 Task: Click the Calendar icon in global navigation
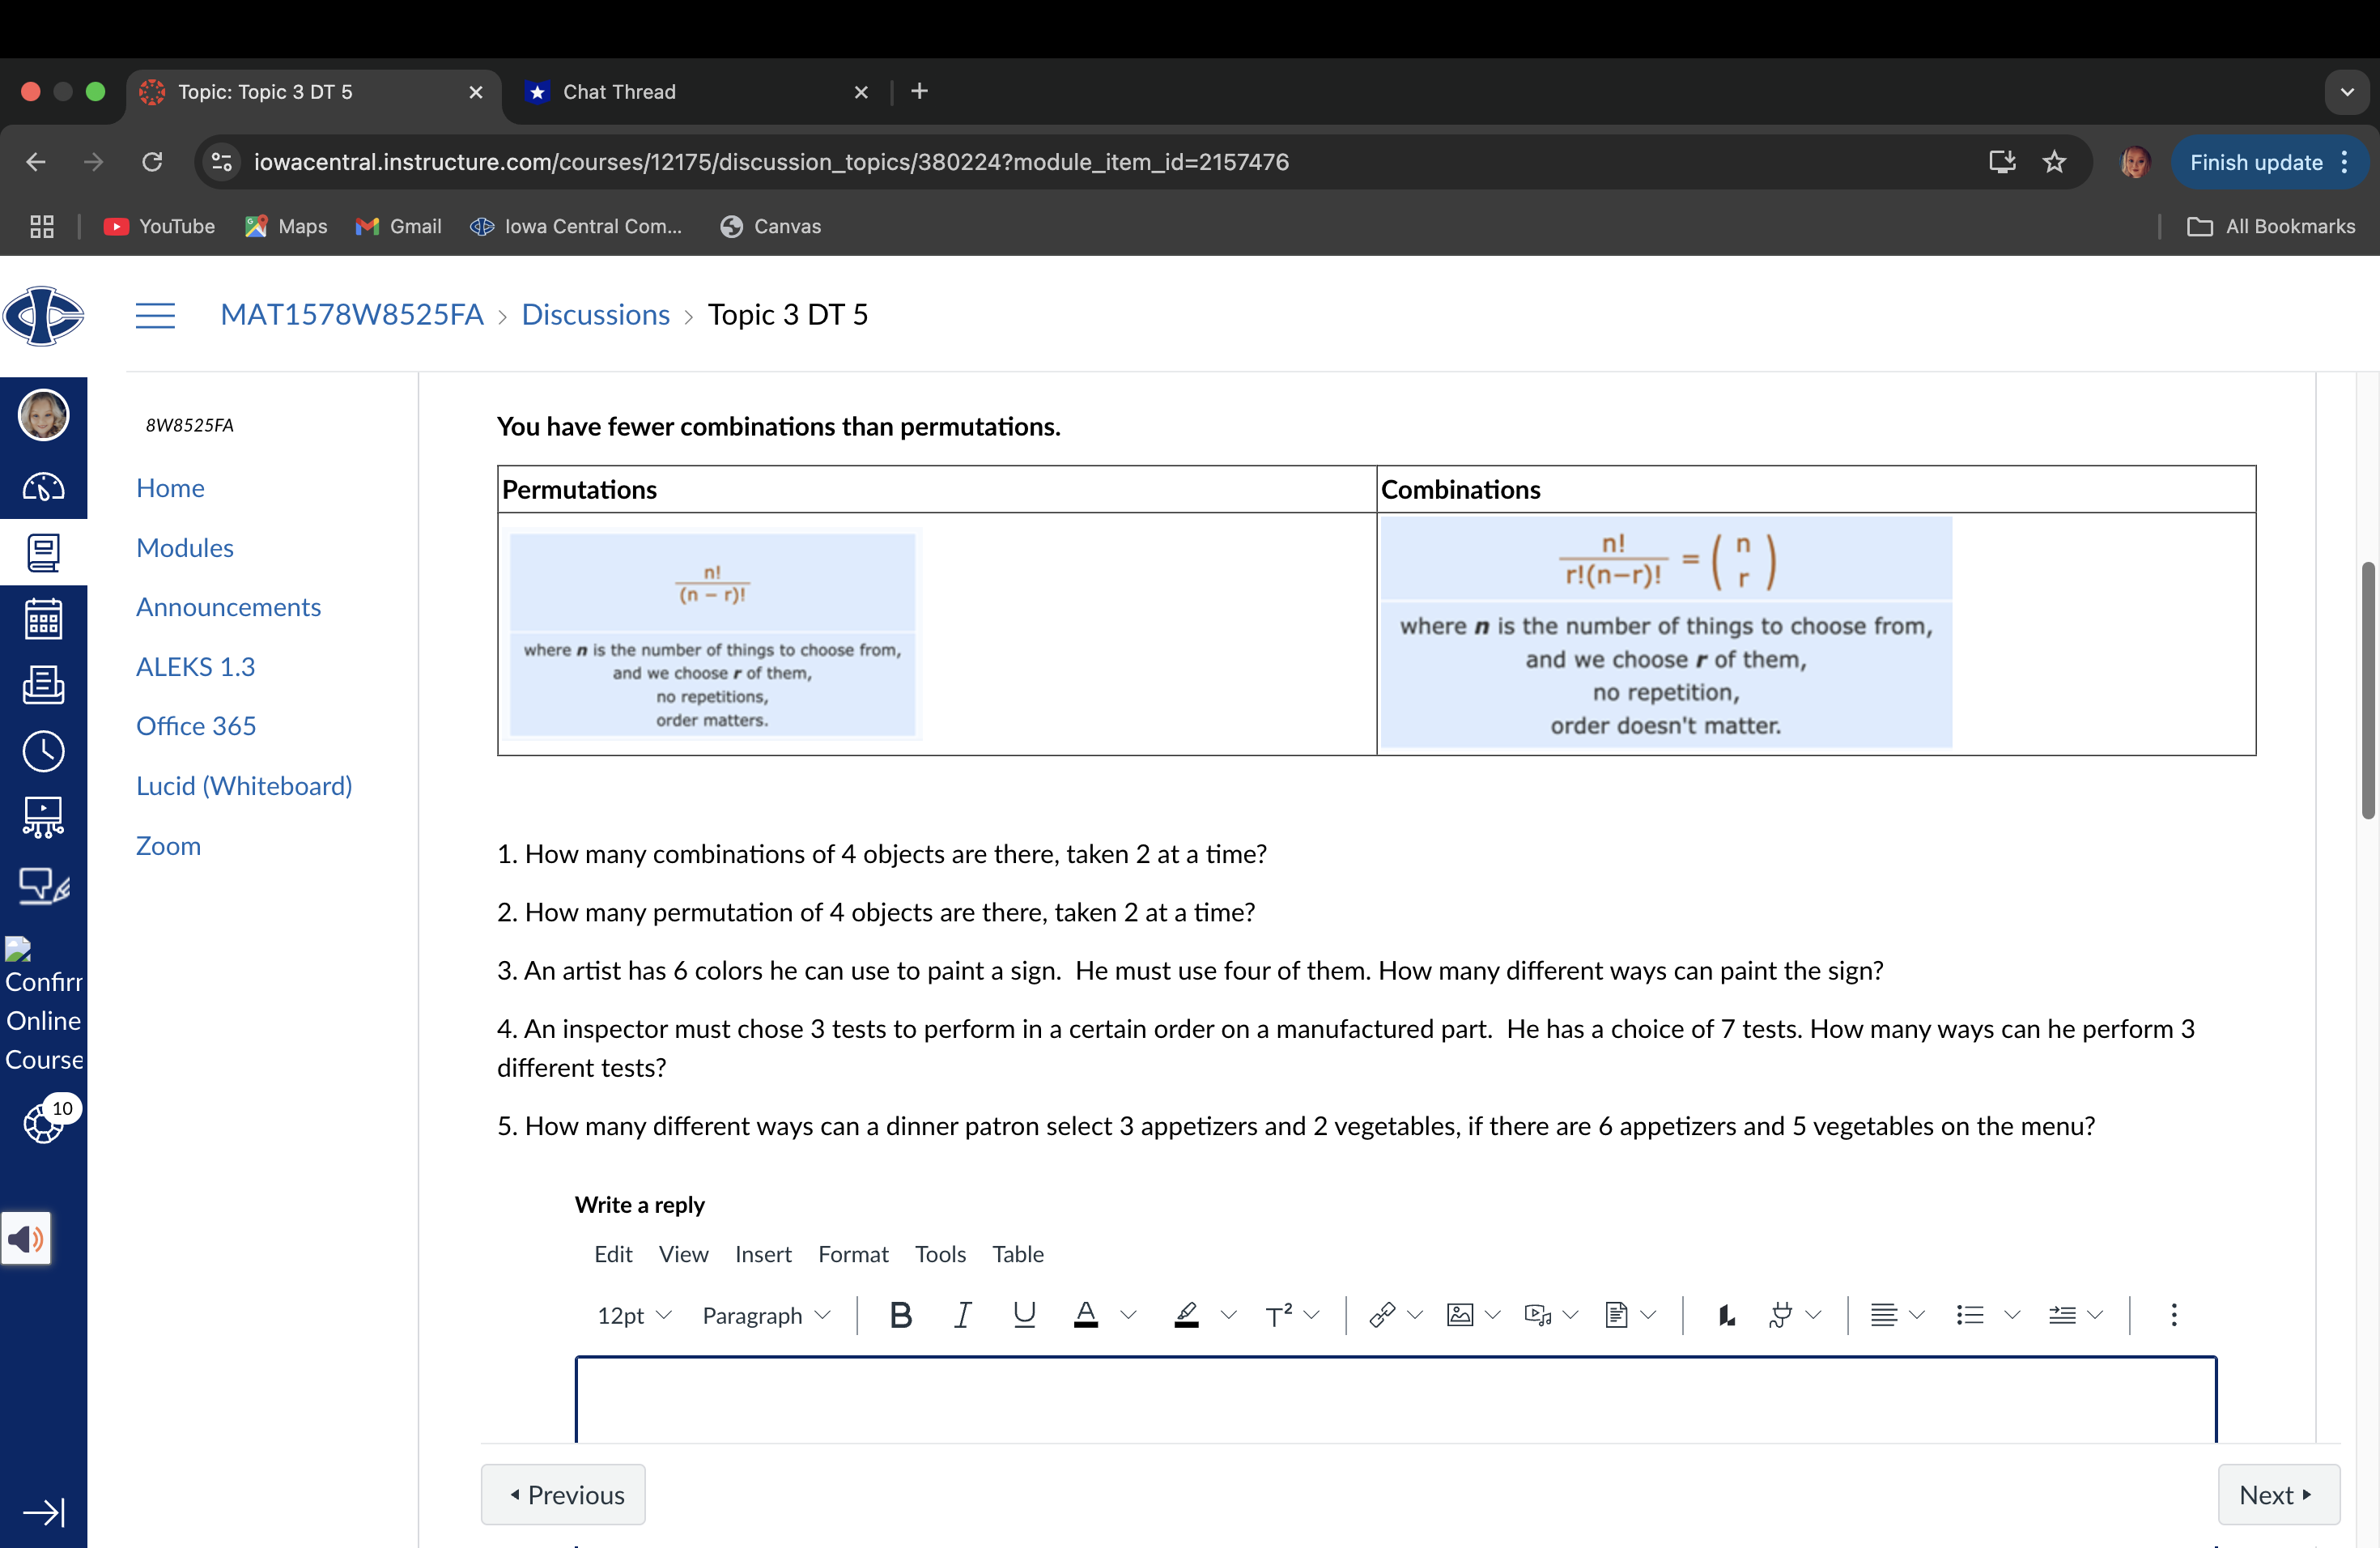click(x=43, y=619)
